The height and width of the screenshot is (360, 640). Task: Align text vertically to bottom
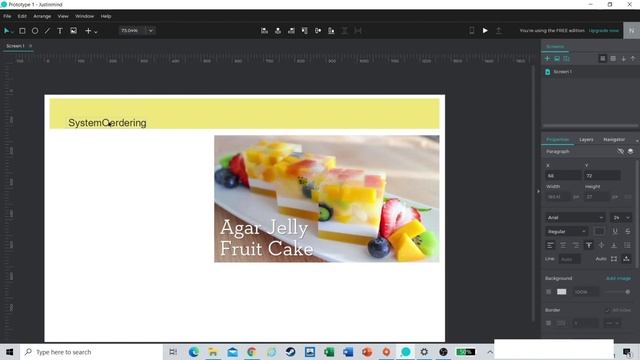point(613,245)
